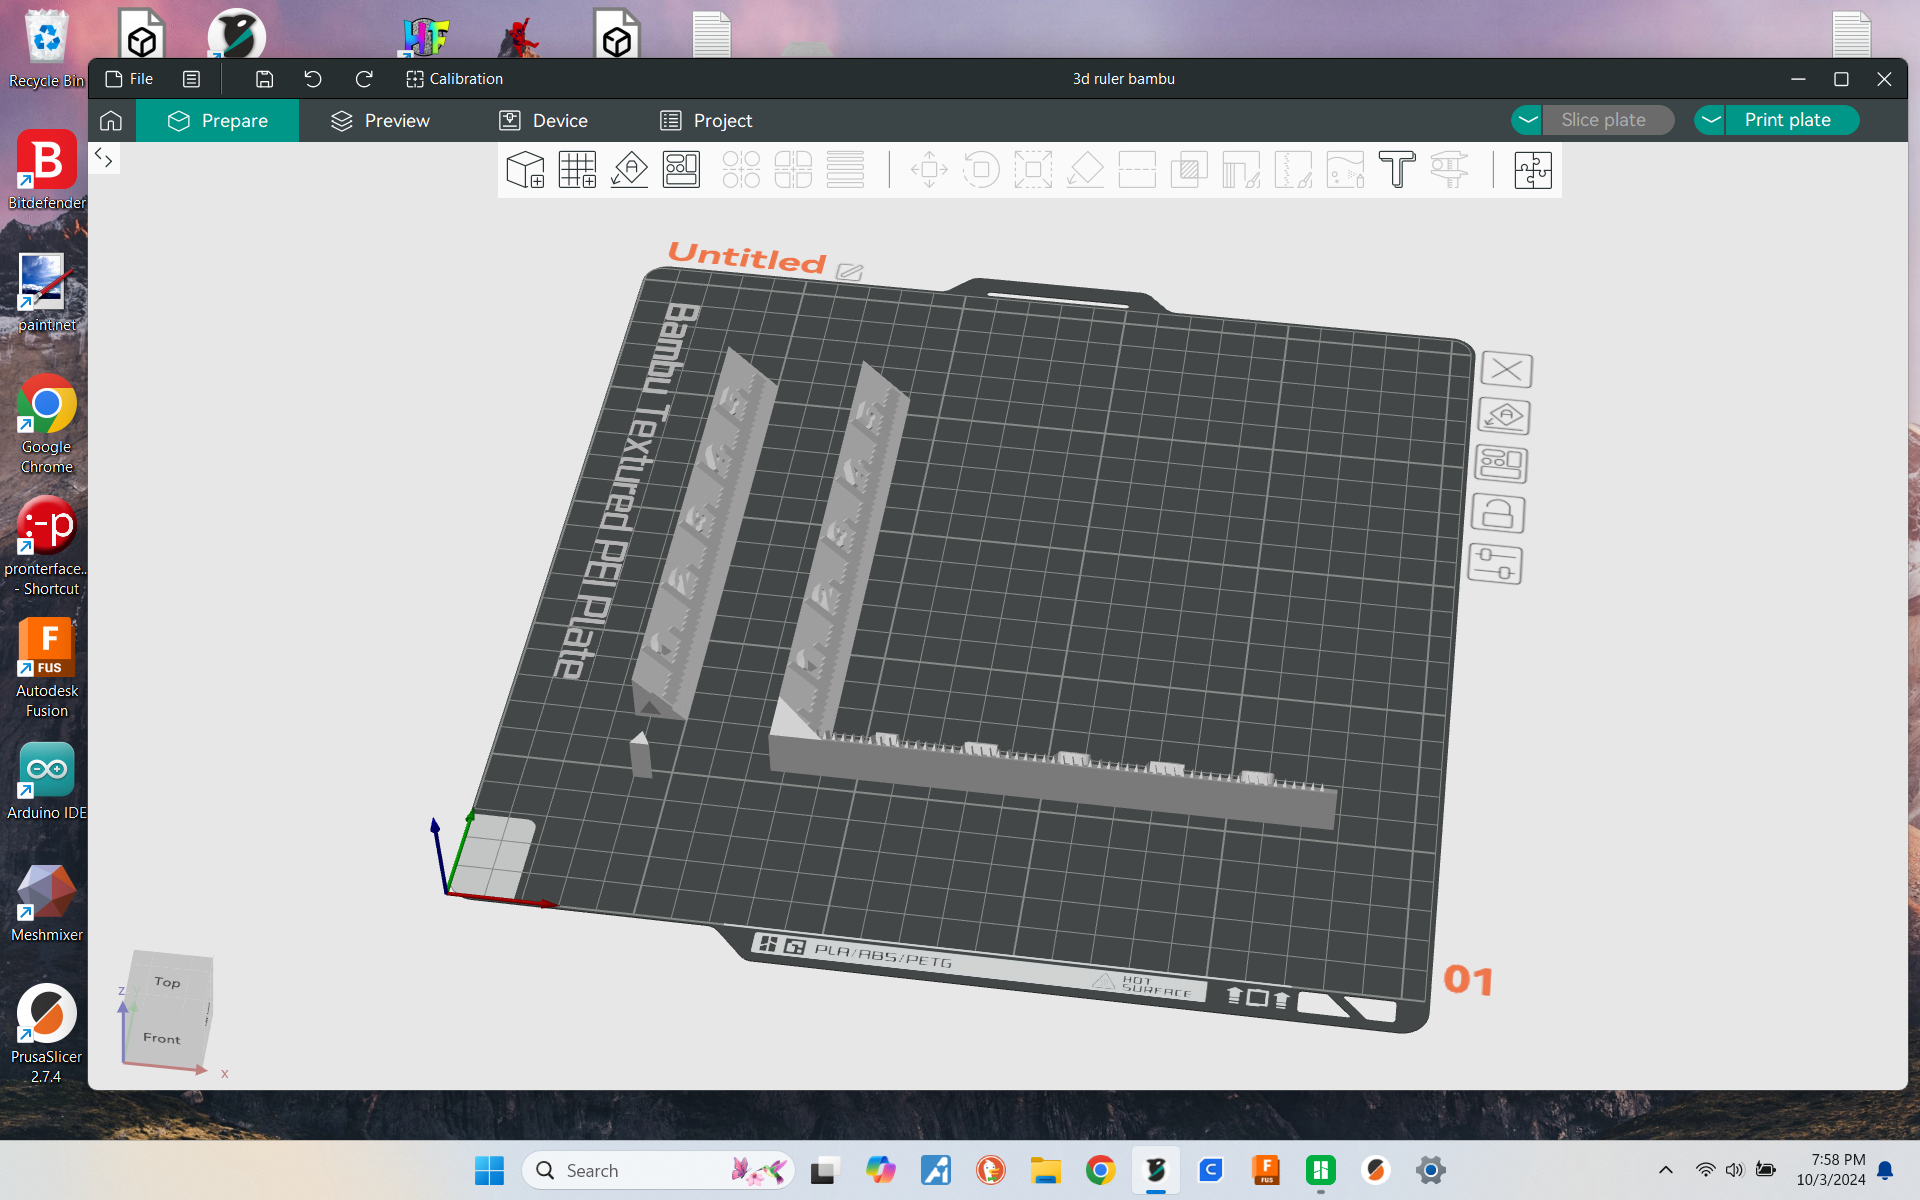Switch to the Prepare tab
The height and width of the screenshot is (1200, 1920).
(x=217, y=121)
